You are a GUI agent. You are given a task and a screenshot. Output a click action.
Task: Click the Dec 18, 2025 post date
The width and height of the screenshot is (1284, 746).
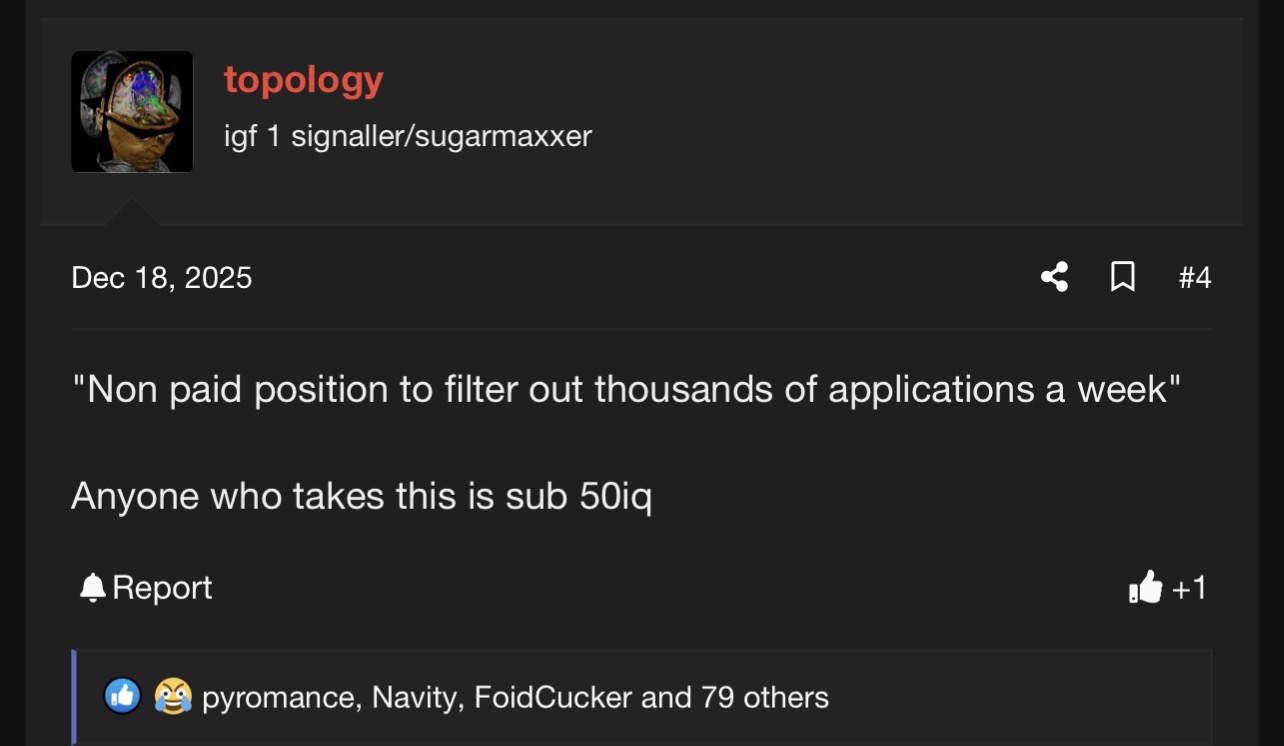(162, 277)
